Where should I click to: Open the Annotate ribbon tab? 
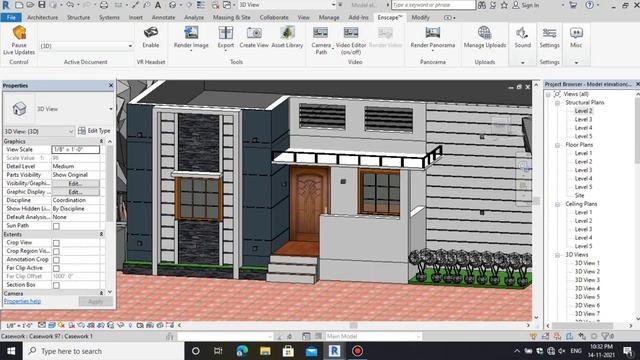point(163,18)
